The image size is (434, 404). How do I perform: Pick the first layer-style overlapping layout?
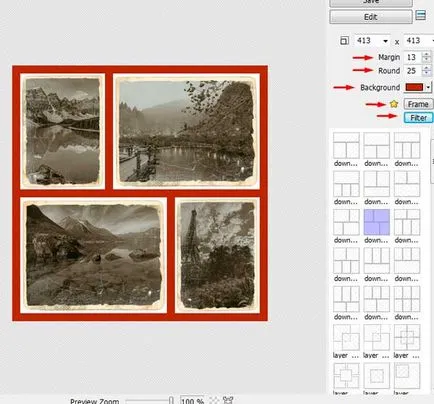346,338
